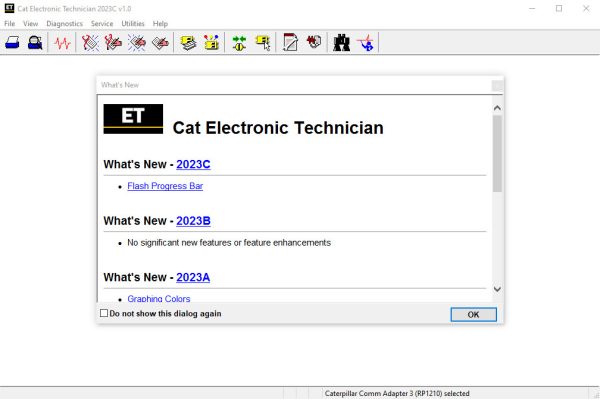The height and width of the screenshot is (399, 600).
Task: Click the app icon in title bar
Action: tap(9, 8)
